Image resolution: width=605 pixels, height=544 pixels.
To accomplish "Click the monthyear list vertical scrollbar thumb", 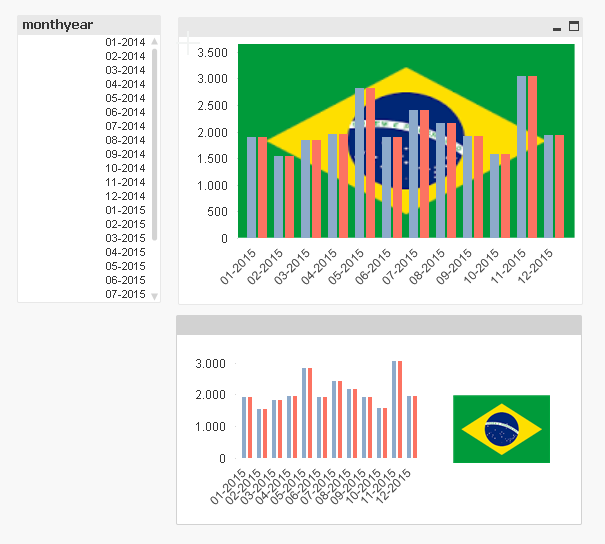I will [155, 144].
